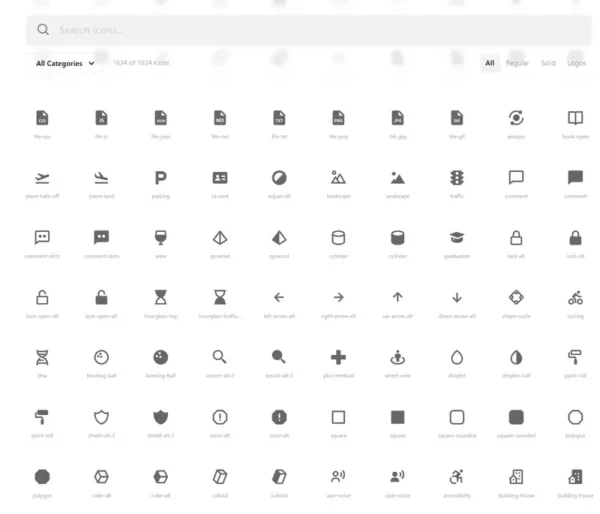Choose the hourglass-top icon
Image resolution: width=600 pixels, height=514 pixels.
click(x=161, y=297)
